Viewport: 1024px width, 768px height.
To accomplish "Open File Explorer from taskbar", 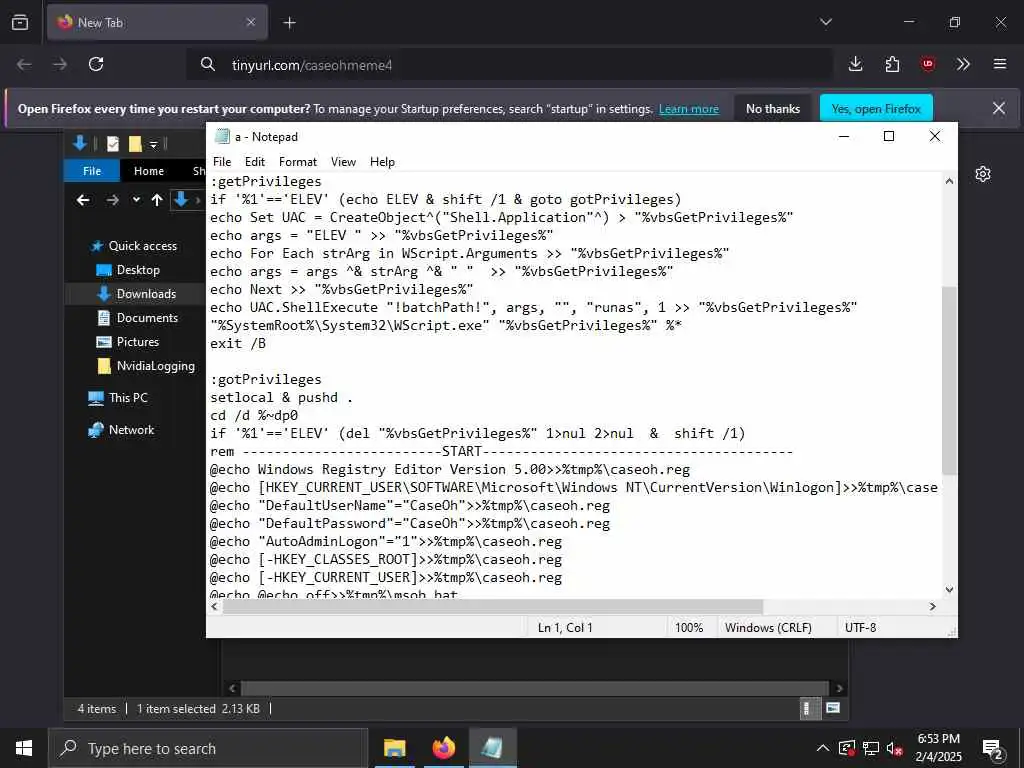I will (394, 748).
